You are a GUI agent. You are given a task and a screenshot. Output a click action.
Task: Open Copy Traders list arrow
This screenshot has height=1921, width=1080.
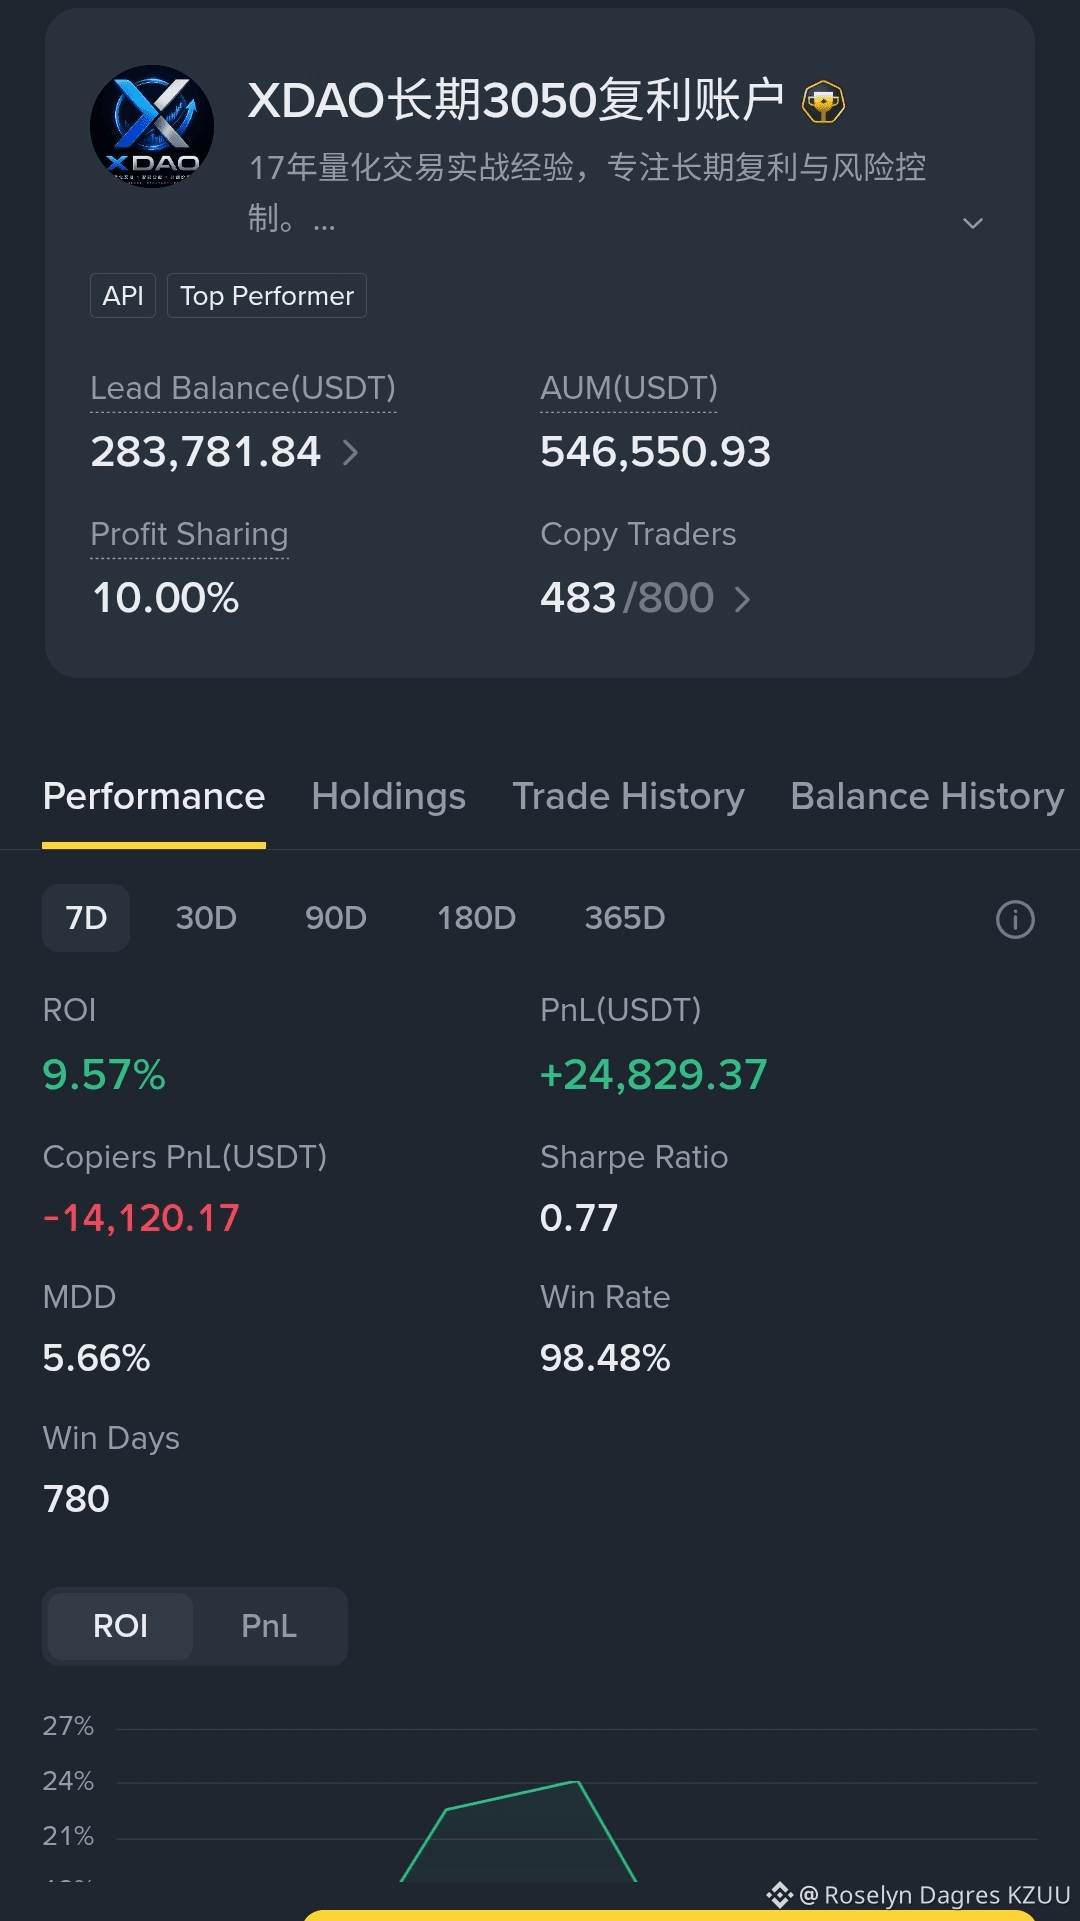[x=742, y=599]
